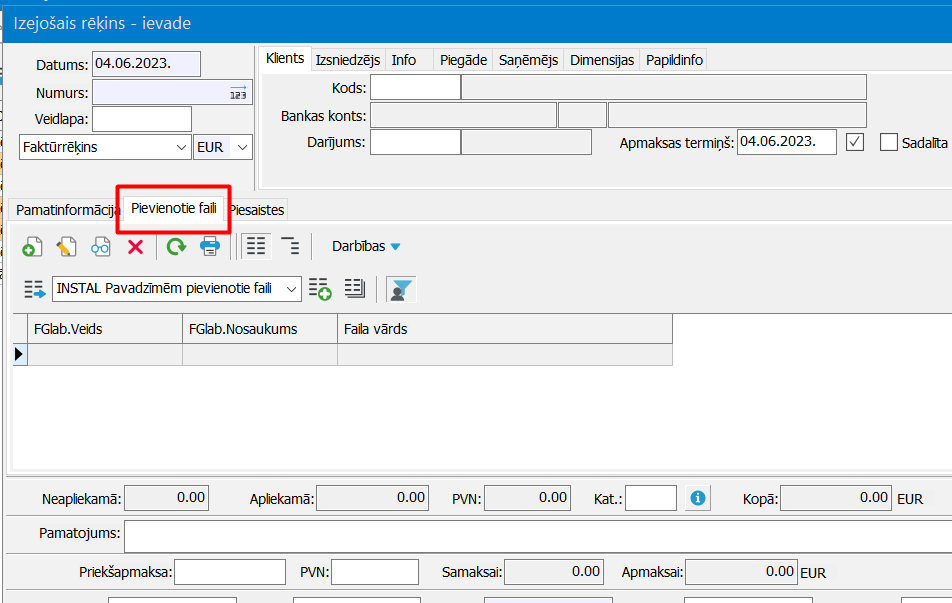Screen dimensions: 952x603
Task: Open the Papildinfo tab
Action: 674,60
